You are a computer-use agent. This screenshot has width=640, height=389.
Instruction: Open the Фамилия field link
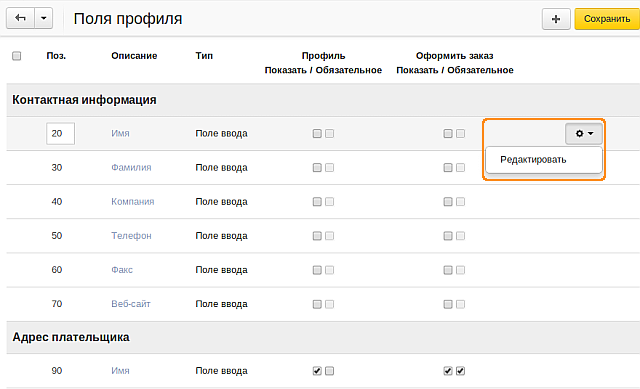131,167
